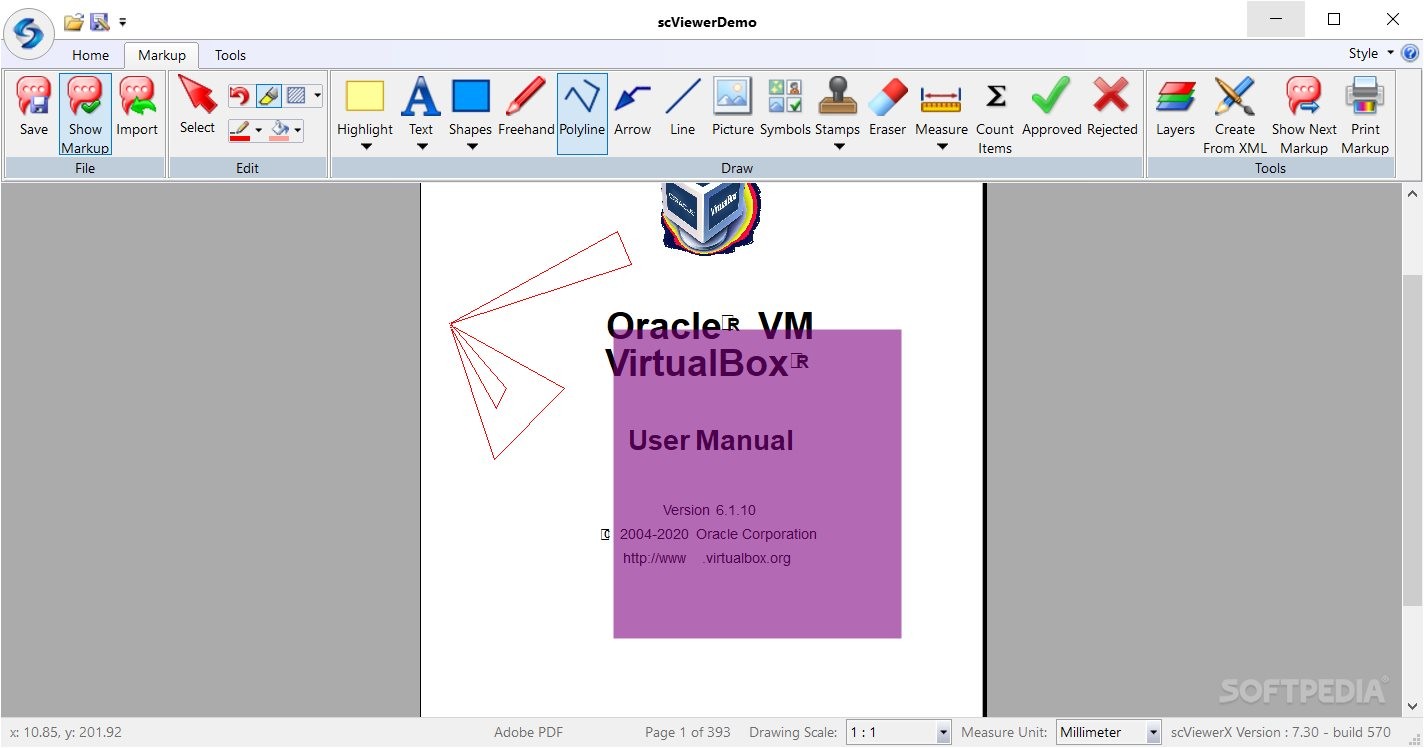Click the open folder quick access icon

[74, 21]
